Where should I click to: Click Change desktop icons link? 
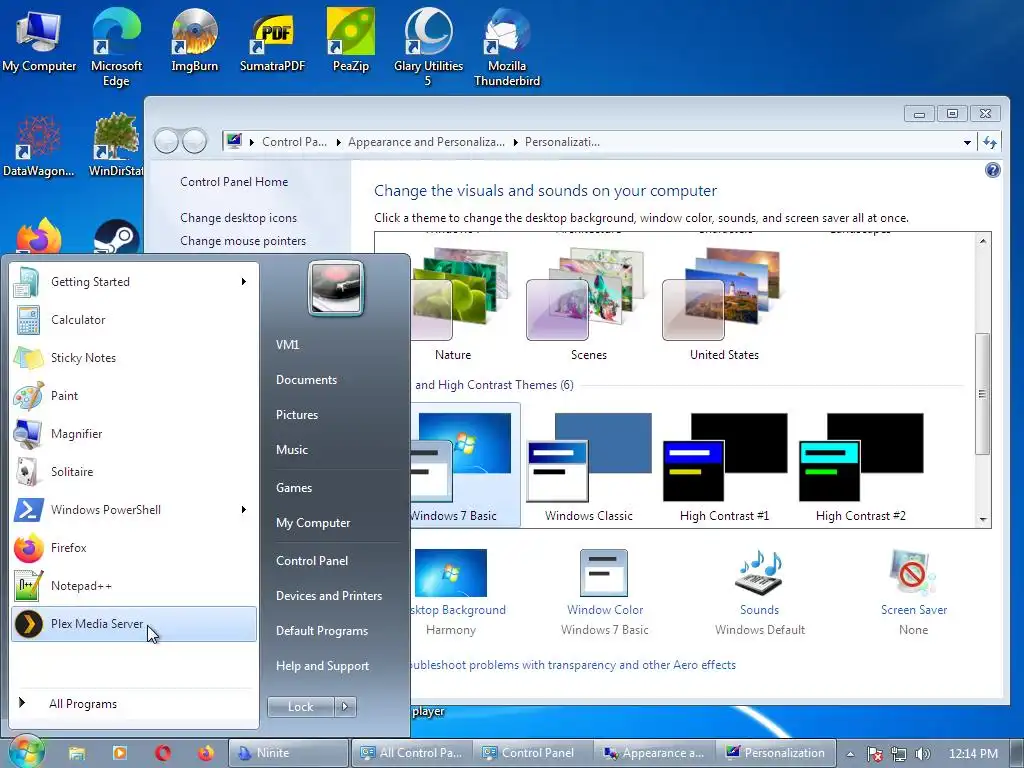tap(238, 217)
